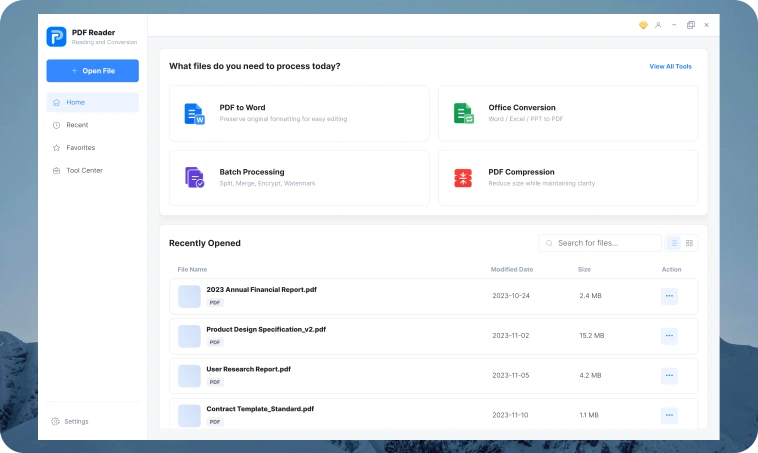The image size is (758, 453).
Task: Click the Favorites star icon
Action: tap(57, 148)
